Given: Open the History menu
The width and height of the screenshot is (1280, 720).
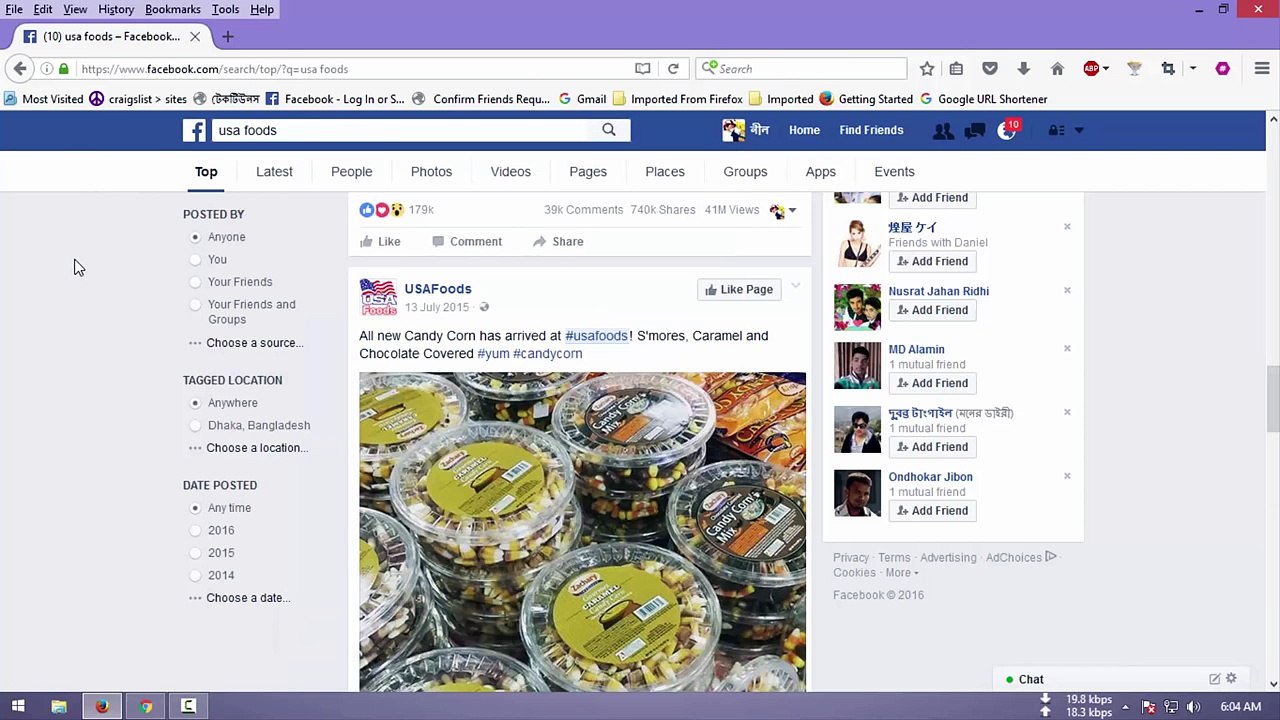Looking at the screenshot, I should pyautogui.click(x=116, y=9).
